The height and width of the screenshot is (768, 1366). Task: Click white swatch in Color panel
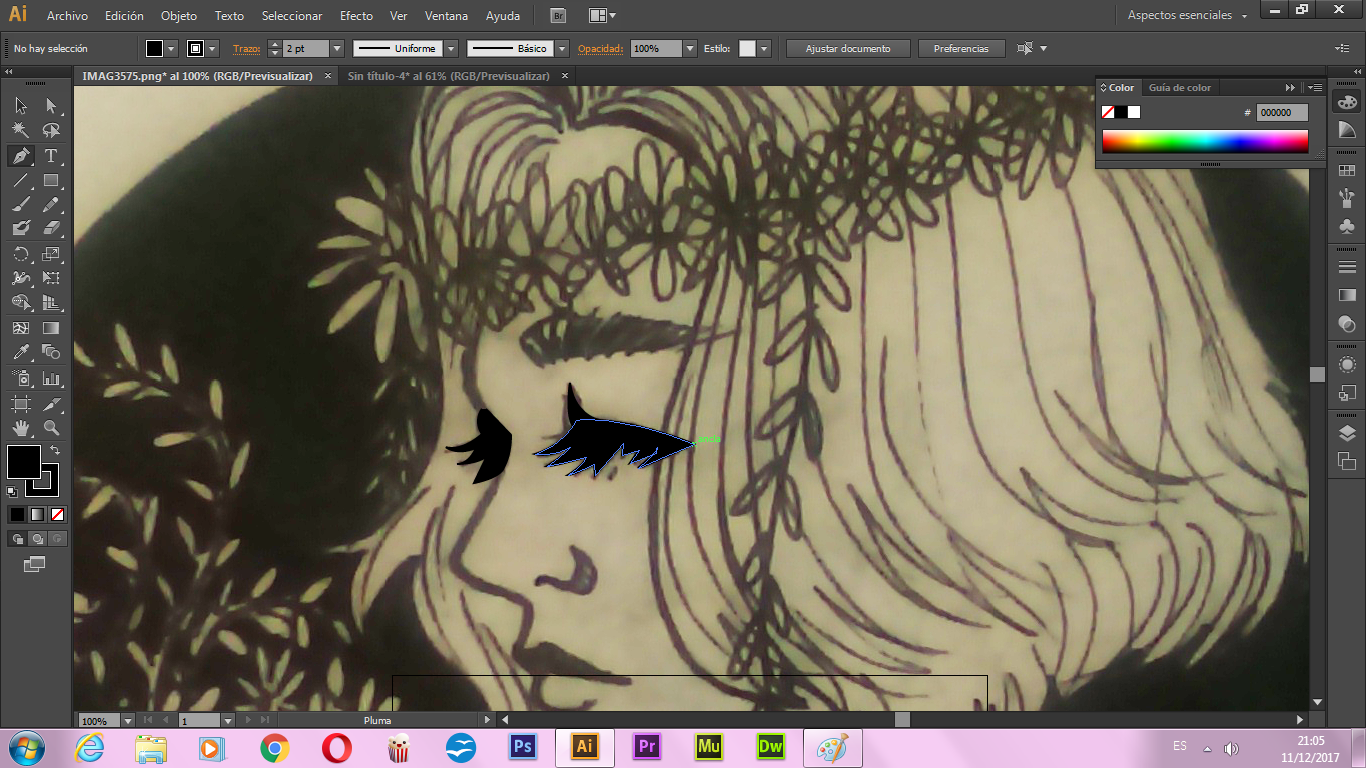coord(1133,112)
